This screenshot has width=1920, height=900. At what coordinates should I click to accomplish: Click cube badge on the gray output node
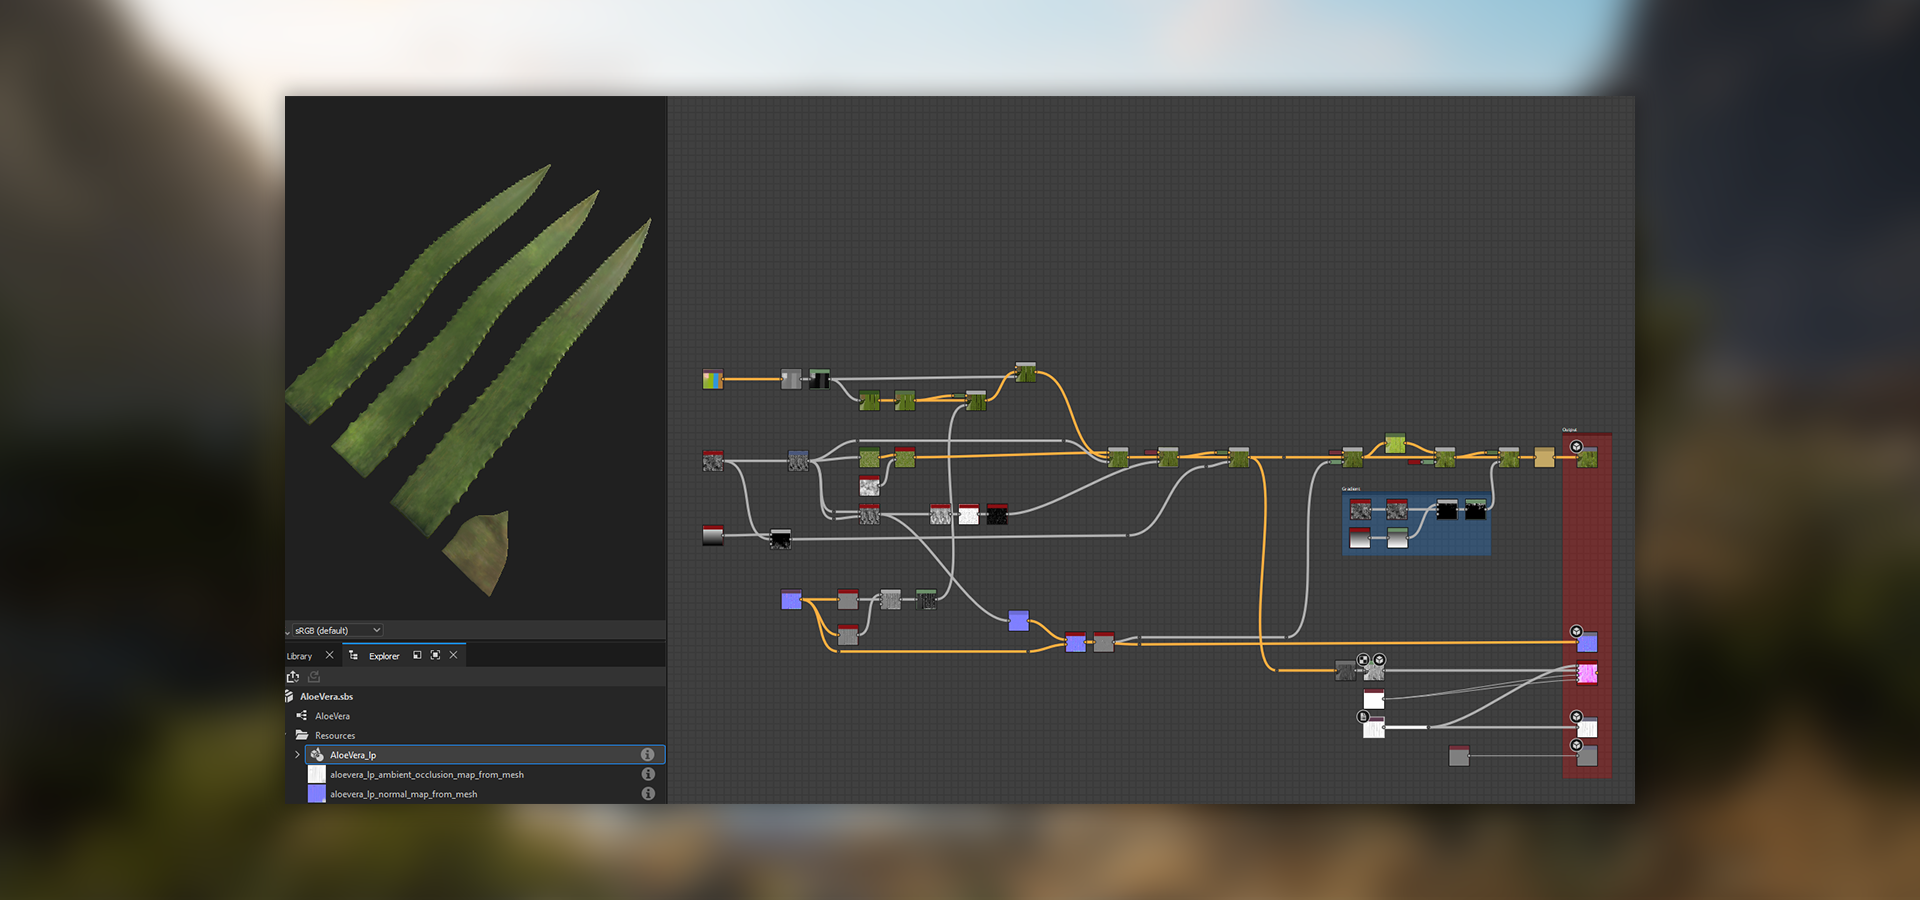pos(1576,745)
